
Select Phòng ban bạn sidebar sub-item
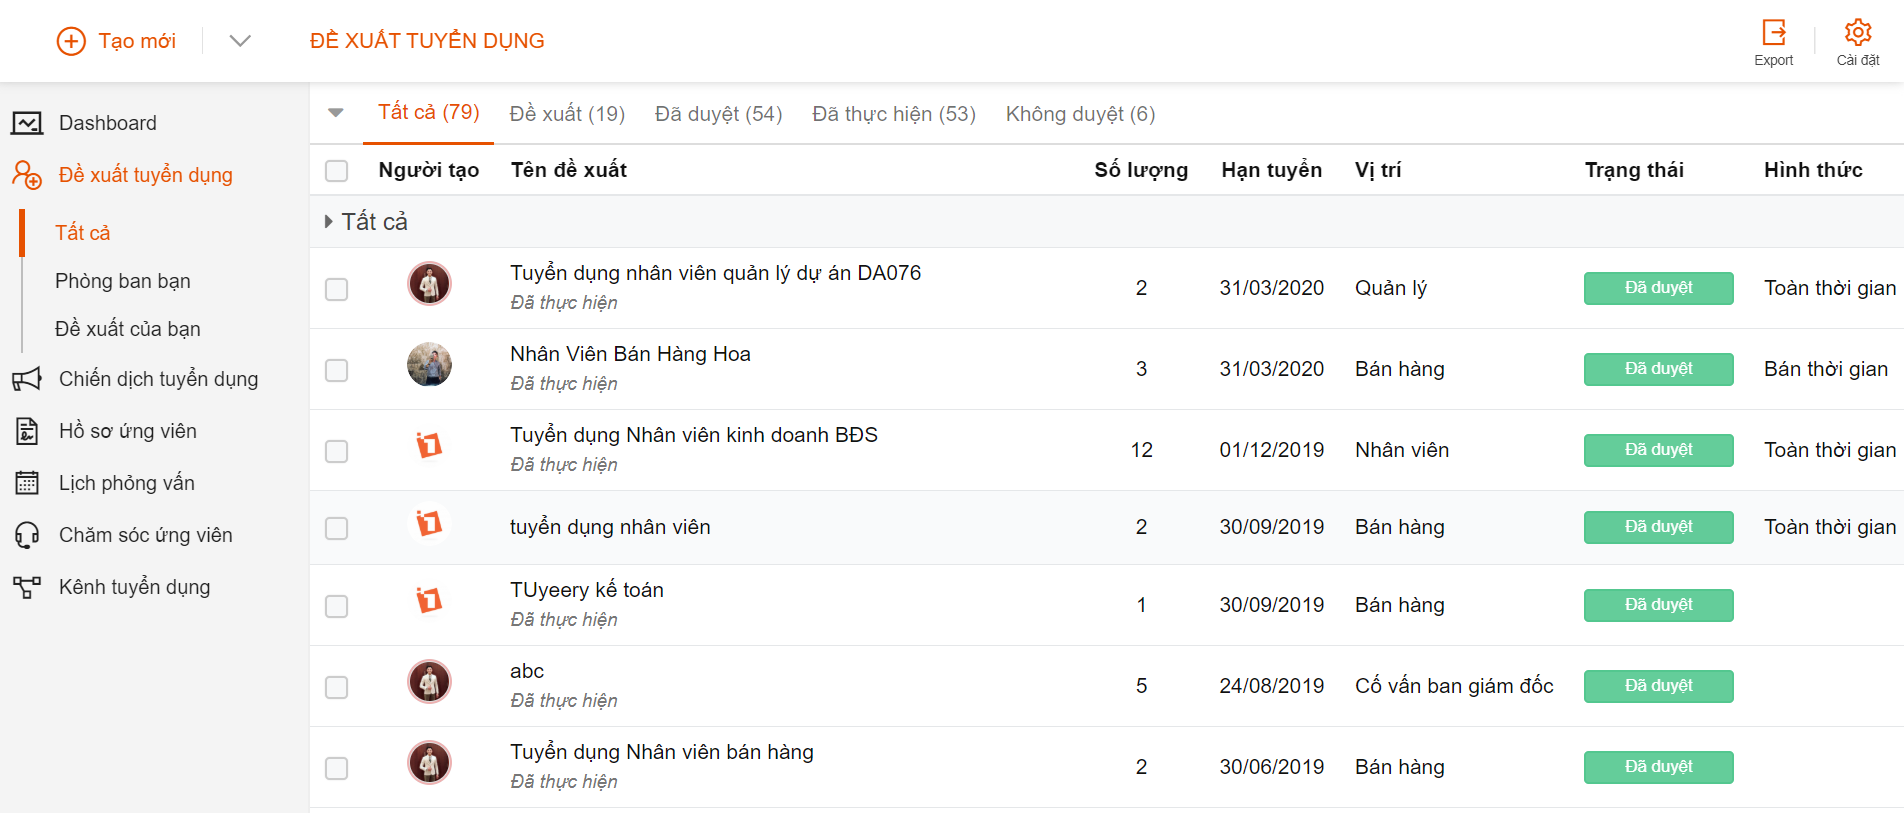click(x=123, y=281)
